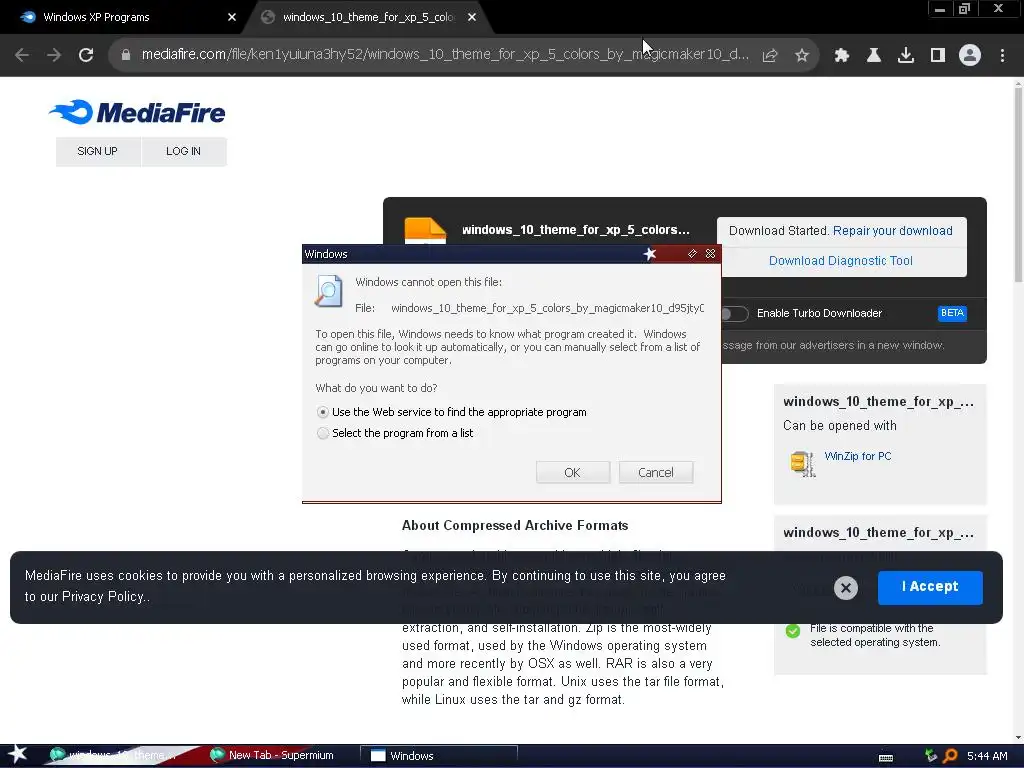Close the windows_10_theme_for_xp tab
Viewport: 1024px width, 768px height.
tap(472, 17)
